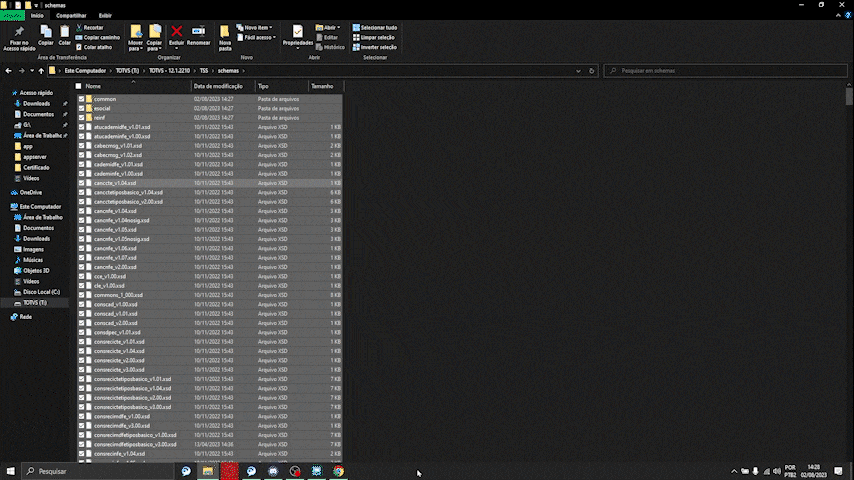Expand the Mover para dropdown
The height and width of the screenshot is (480, 854).
pyautogui.click(x=136, y=46)
